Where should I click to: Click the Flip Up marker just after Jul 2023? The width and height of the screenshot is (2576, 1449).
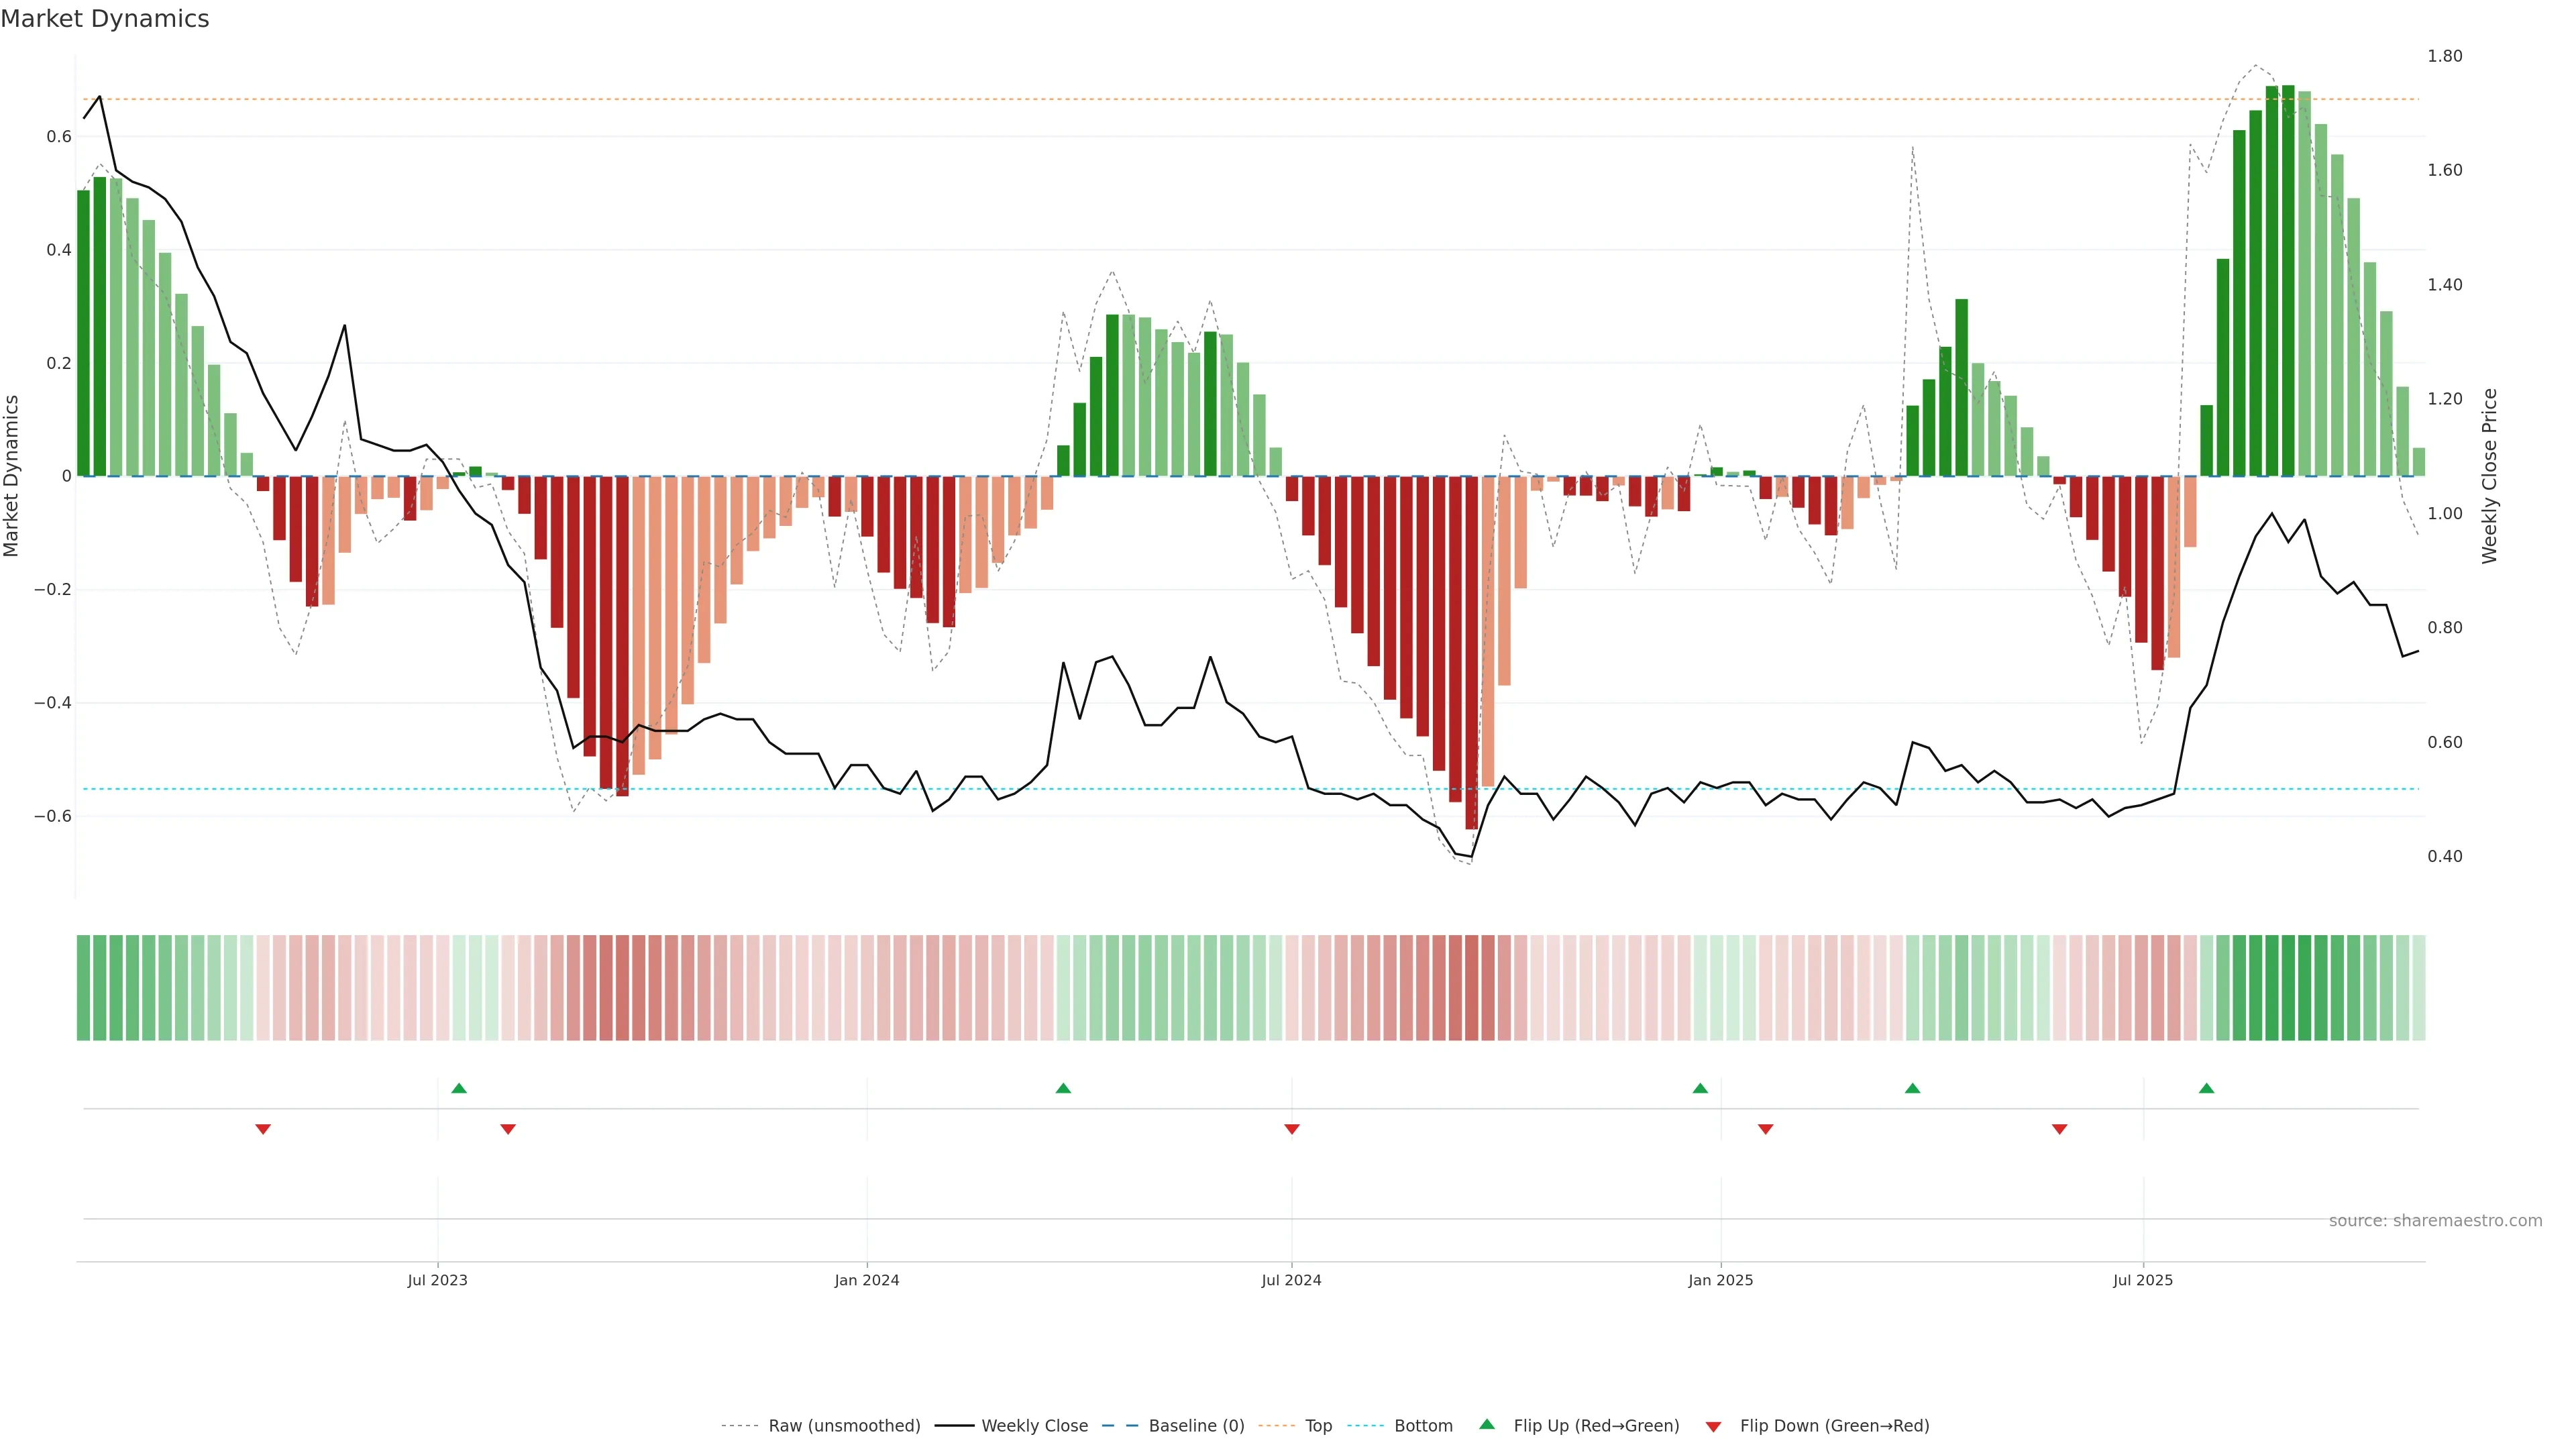(459, 1088)
